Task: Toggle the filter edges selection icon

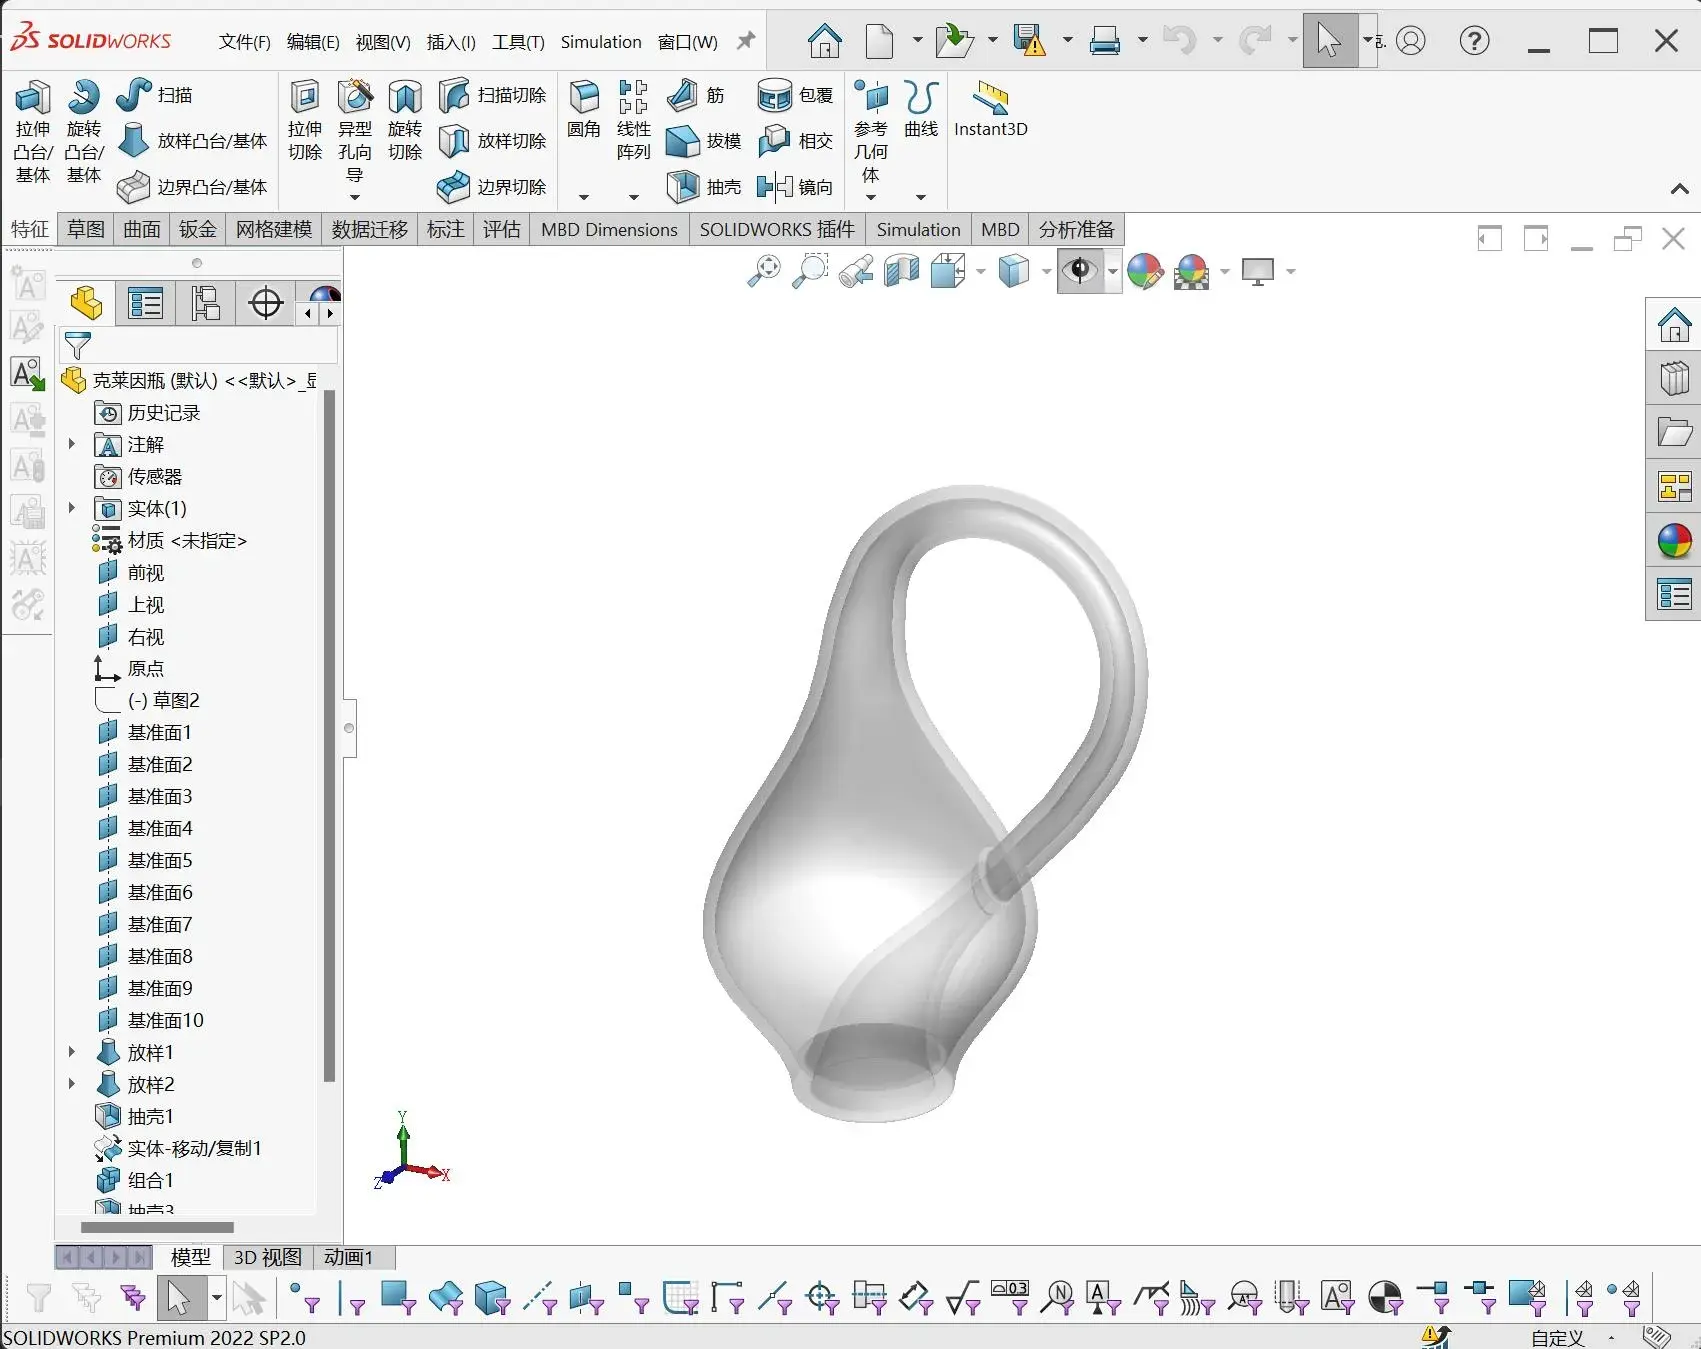Action: pyautogui.click(x=351, y=1298)
